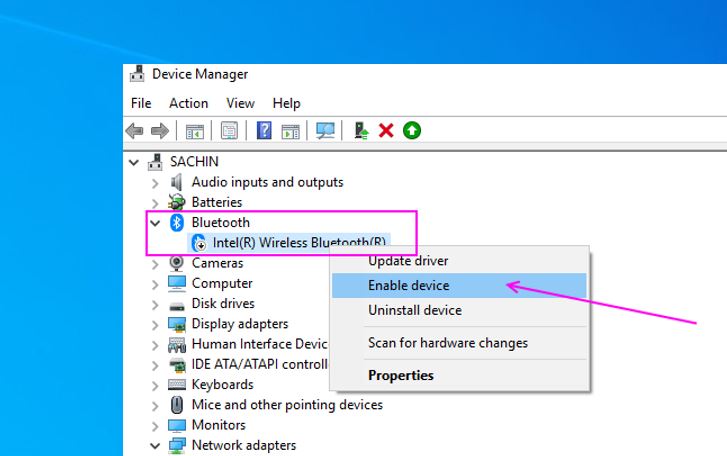Click the Back arrow toolbar icon
This screenshot has width=727, height=456.
[134, 131]
